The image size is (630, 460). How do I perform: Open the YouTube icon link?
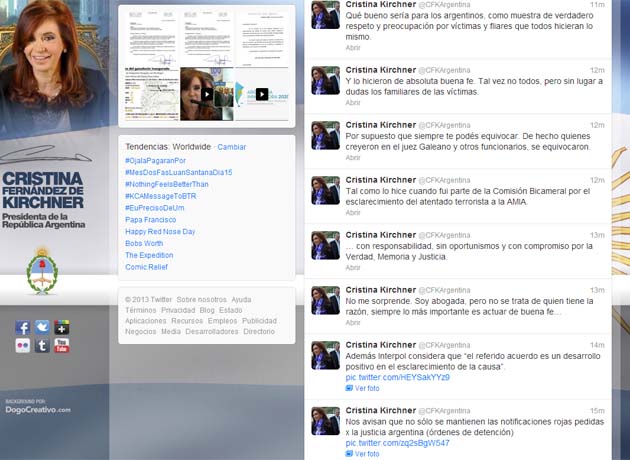coord(62,346)
